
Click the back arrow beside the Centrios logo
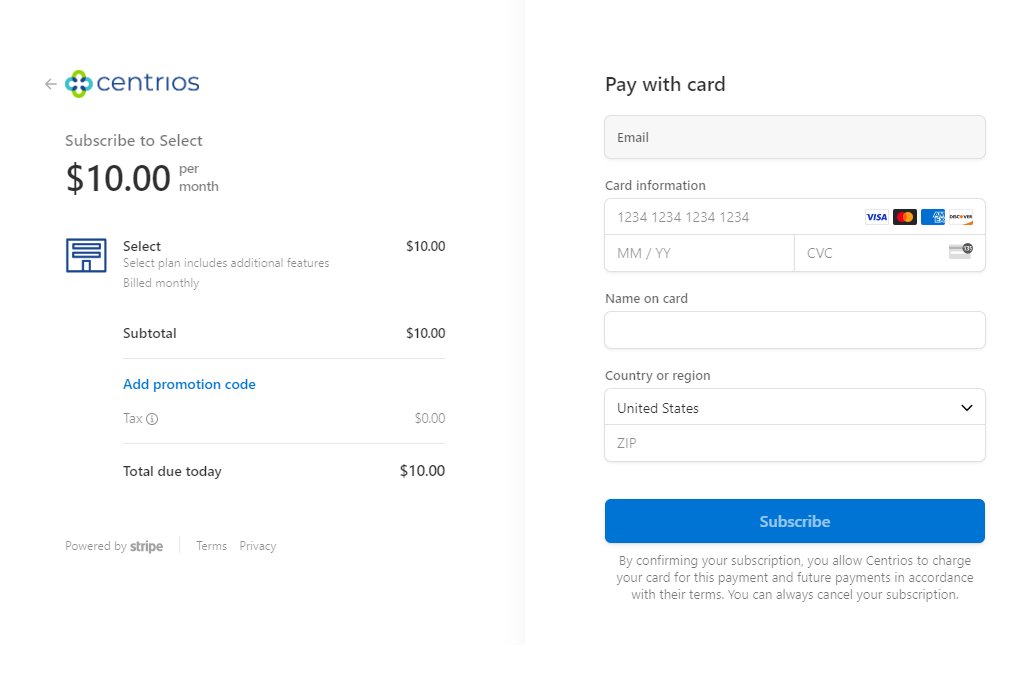51,84
